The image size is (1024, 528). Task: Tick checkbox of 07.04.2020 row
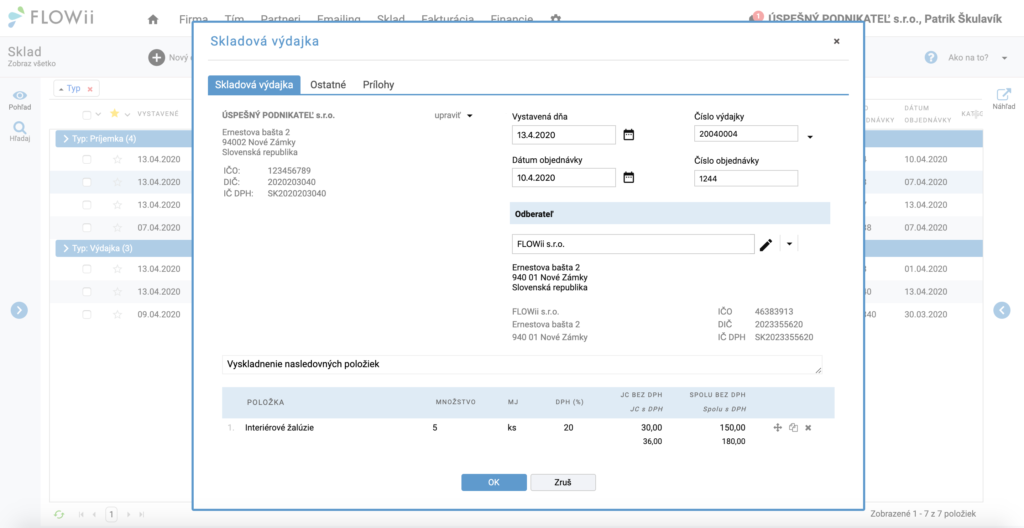[87, 227]
